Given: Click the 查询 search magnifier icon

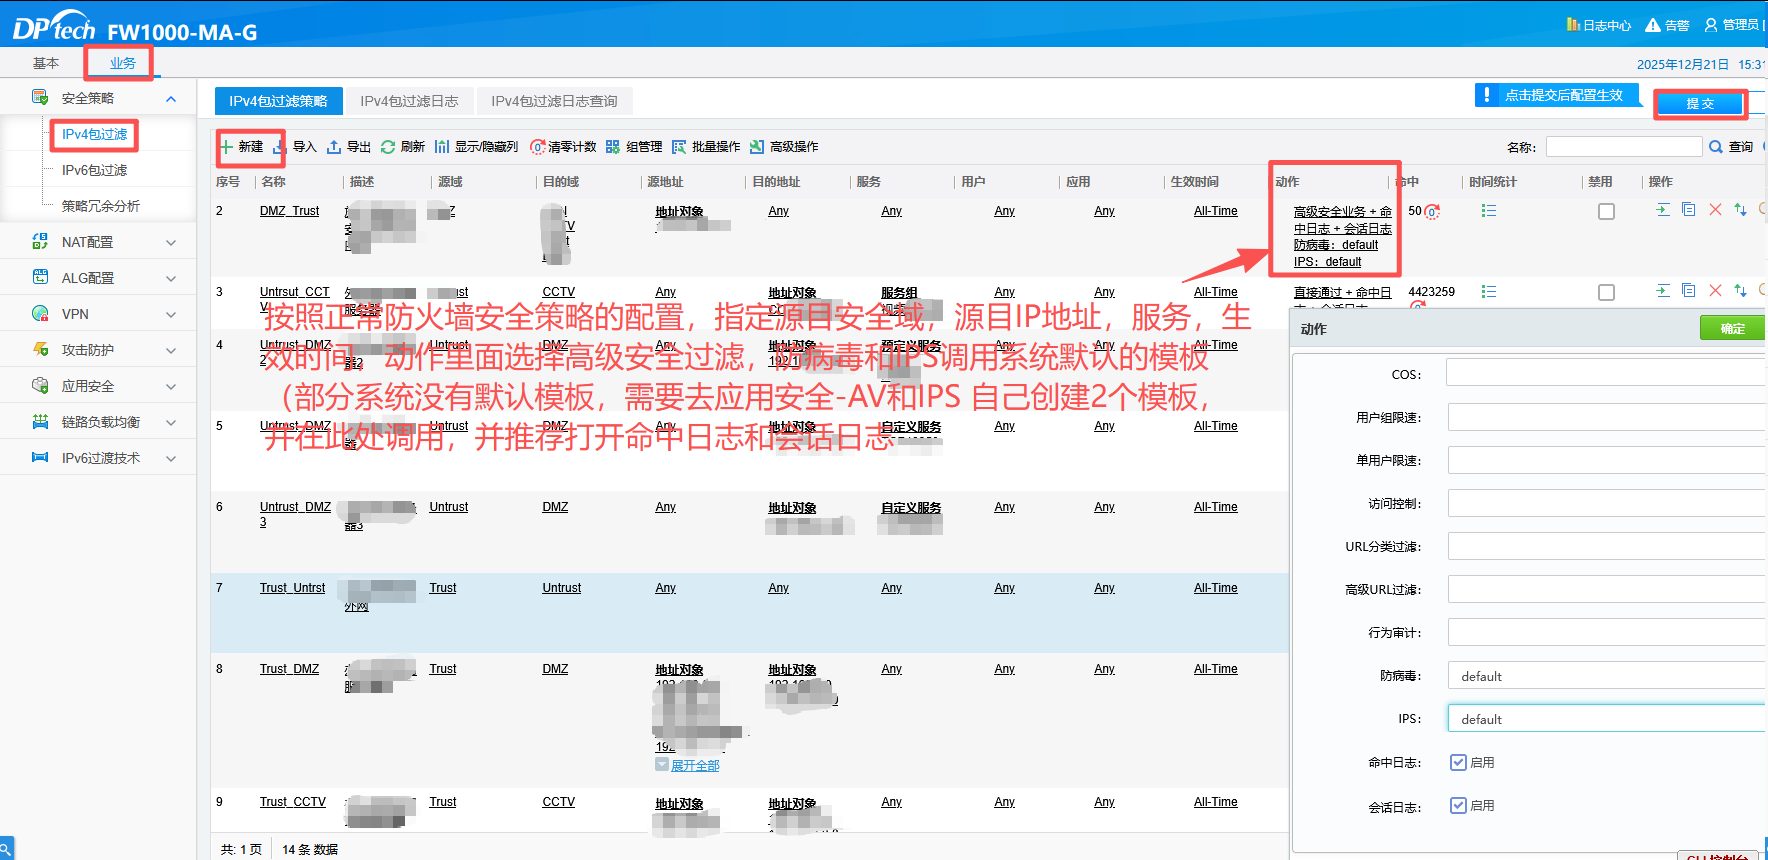Looking at the screenshot, I should pyautogui.click(x=1716, y=147).
